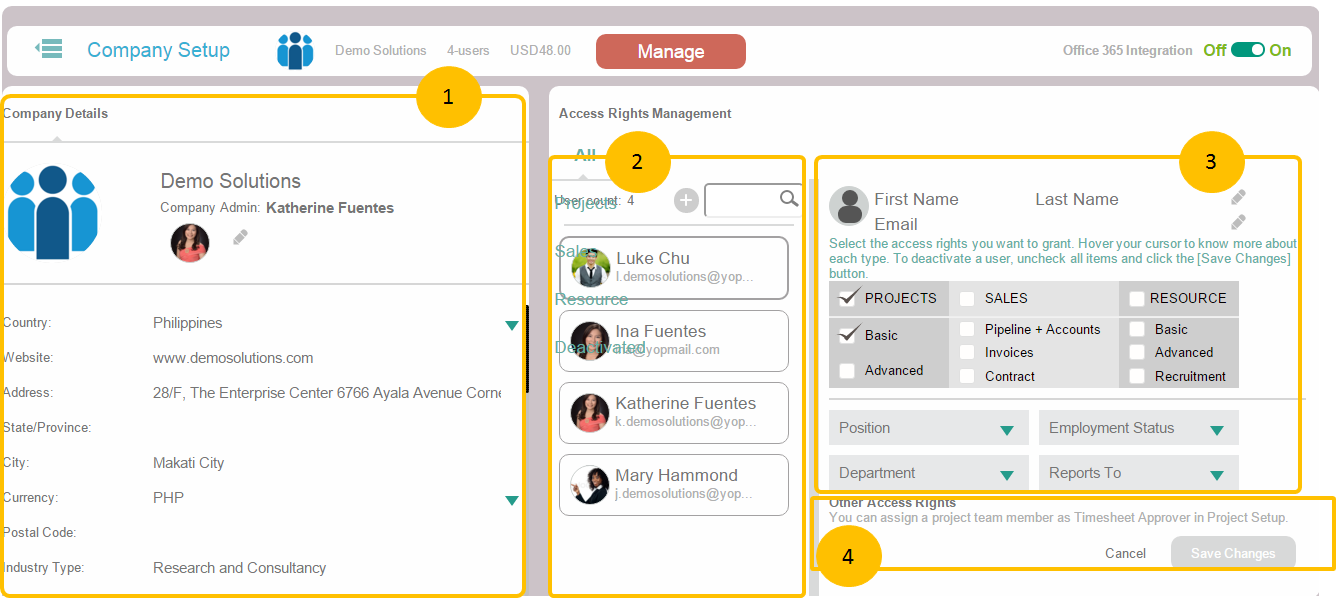Click the navigation menu icon beside Company Setup
The image size is (1336, 598).
pos(48,49)
